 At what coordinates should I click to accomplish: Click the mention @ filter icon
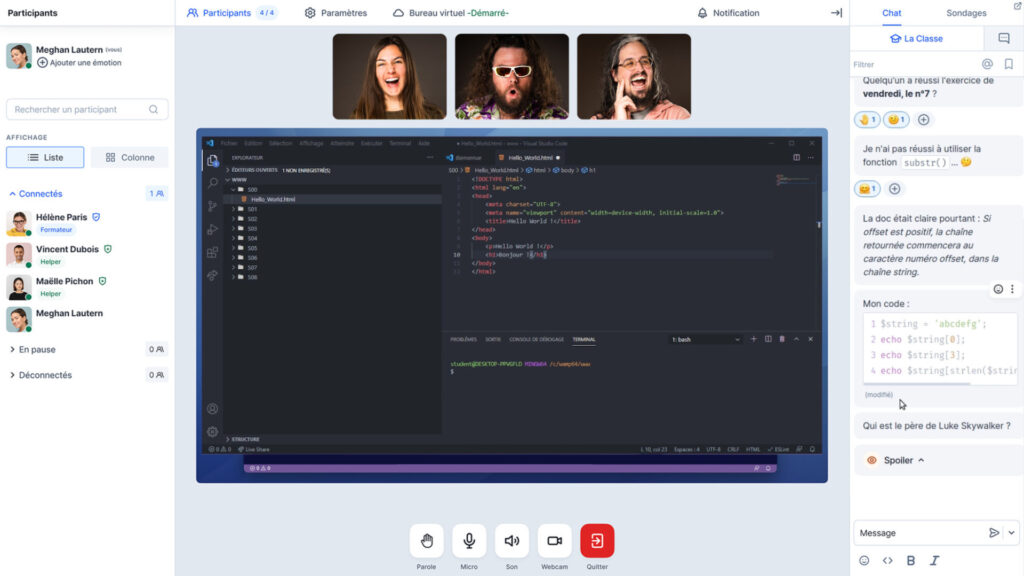click(x=987, y=64)
